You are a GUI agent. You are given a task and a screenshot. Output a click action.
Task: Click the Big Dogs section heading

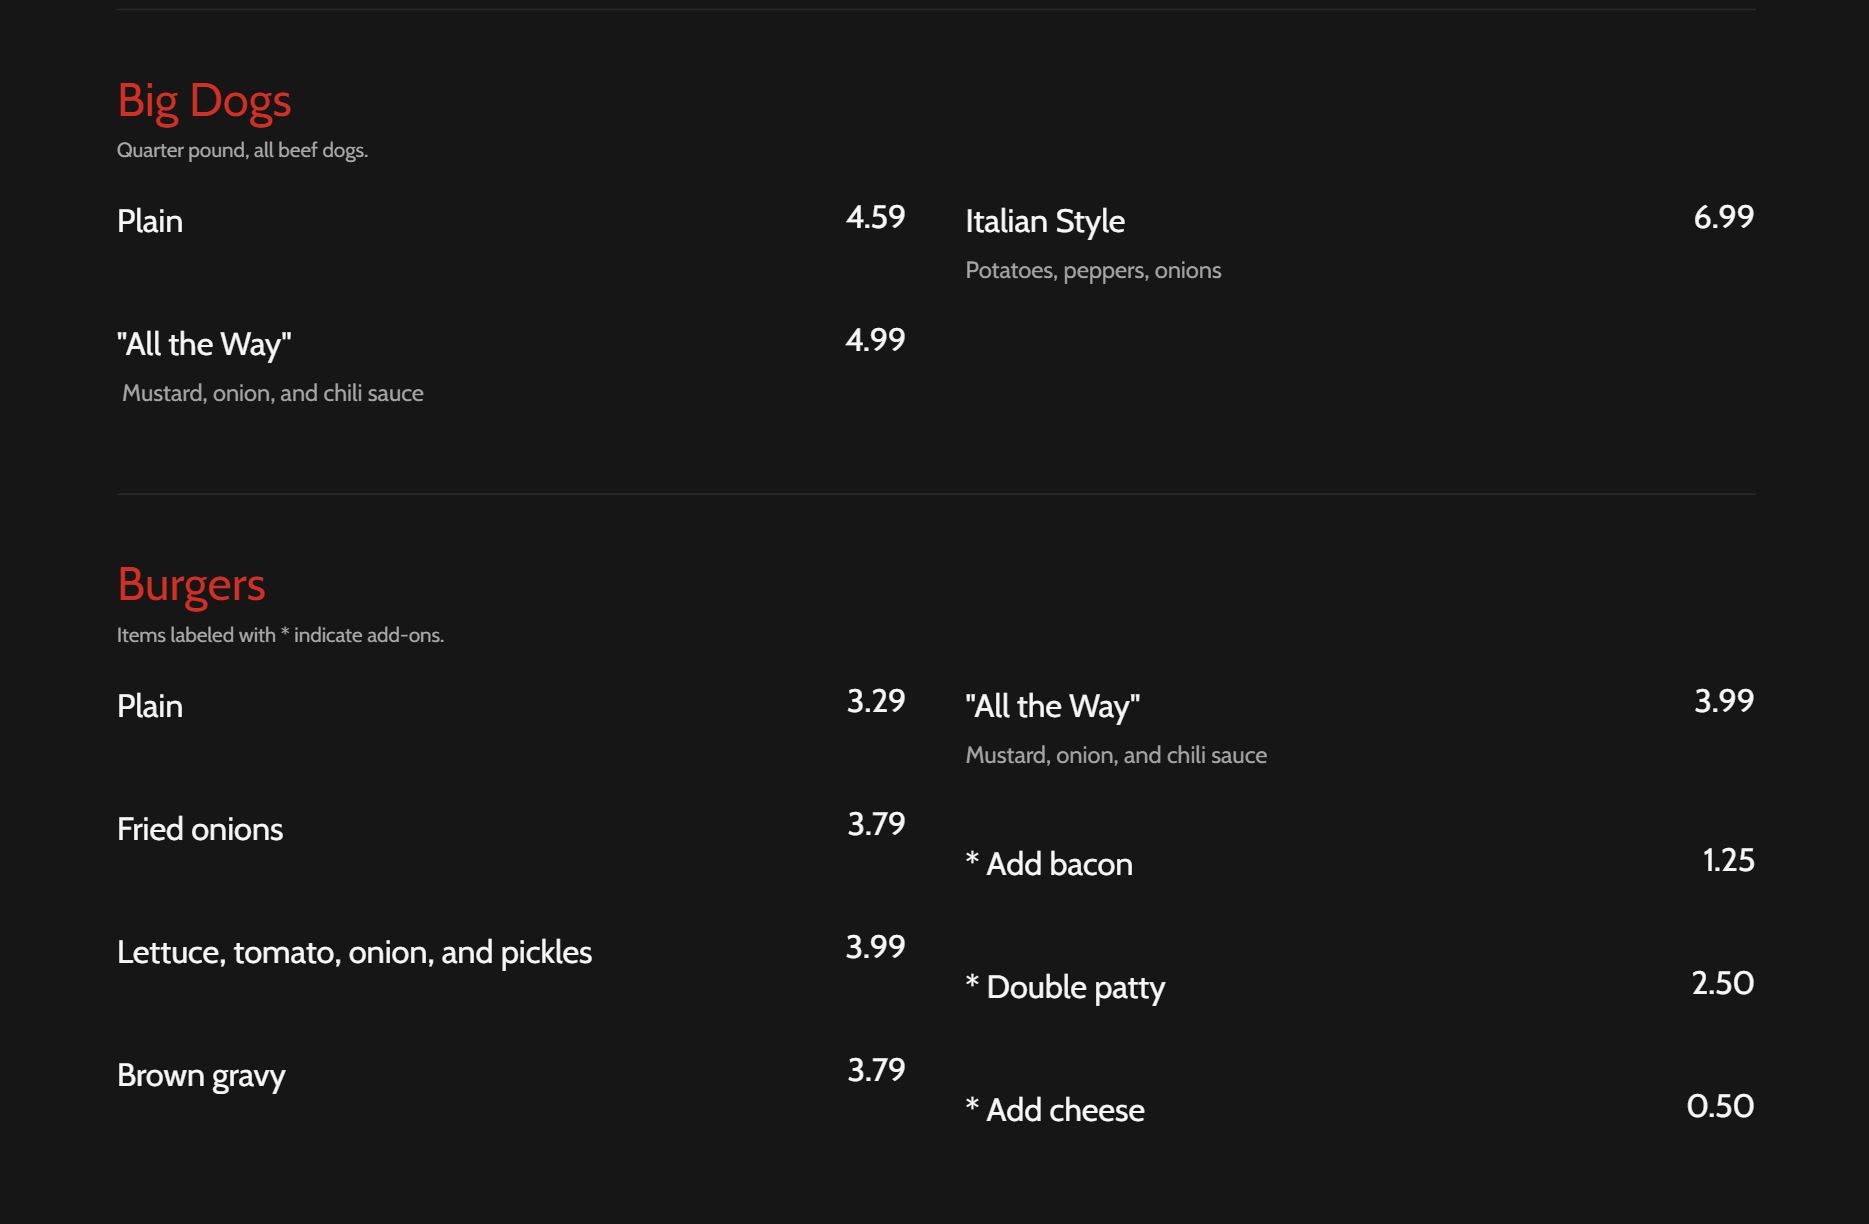point(204,101)
